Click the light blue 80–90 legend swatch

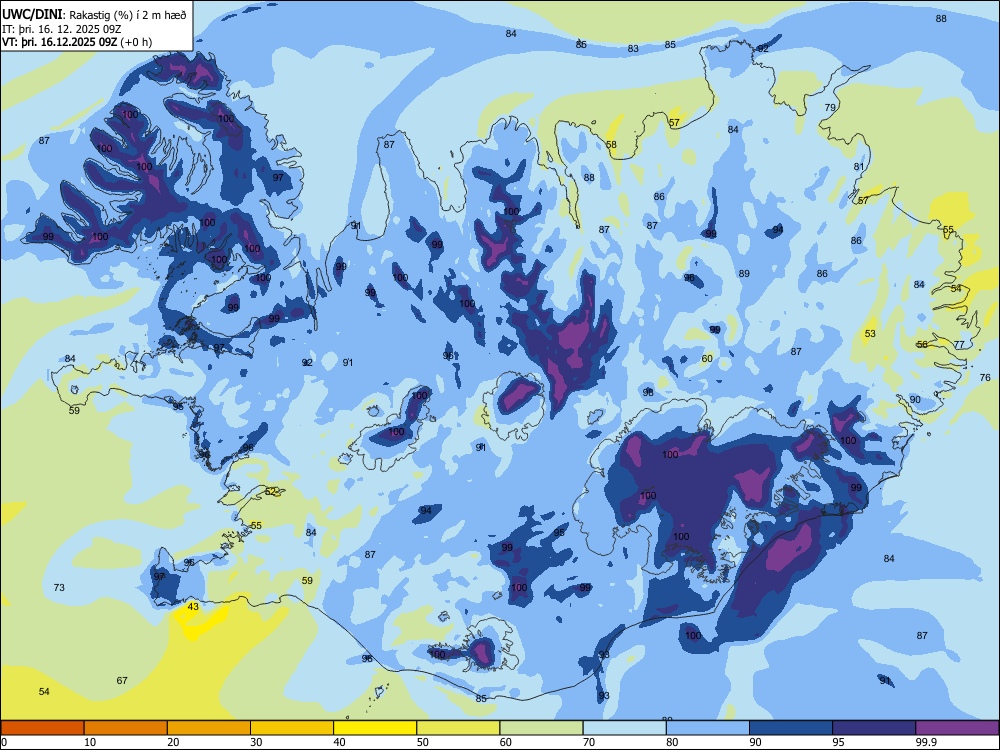(x=708, y=728)
